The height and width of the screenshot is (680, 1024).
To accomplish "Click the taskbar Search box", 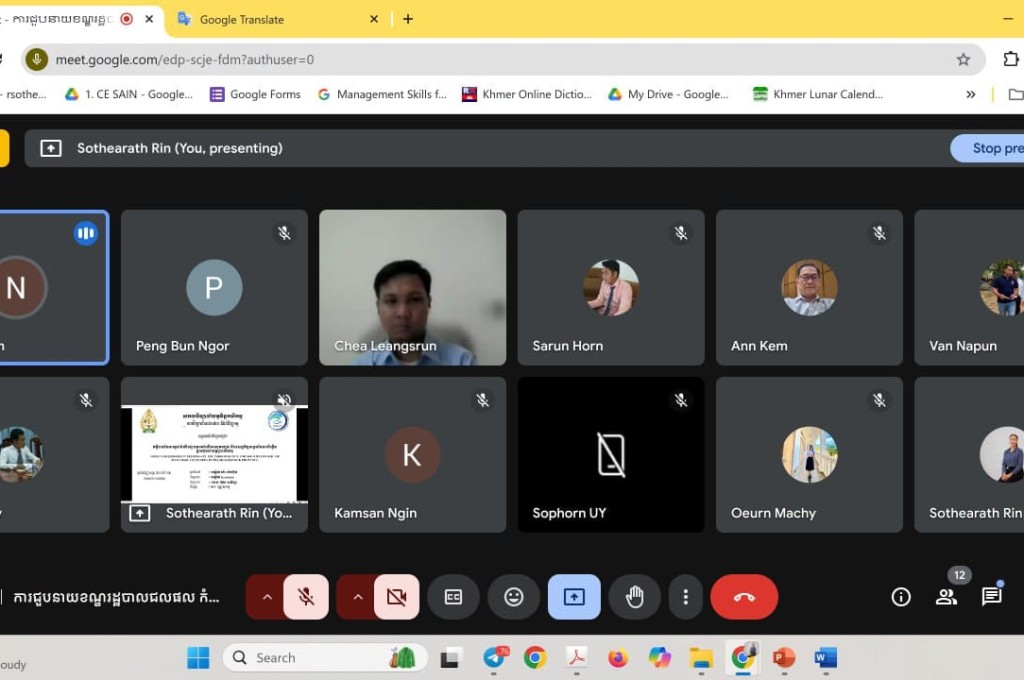I will click(325, 658).
